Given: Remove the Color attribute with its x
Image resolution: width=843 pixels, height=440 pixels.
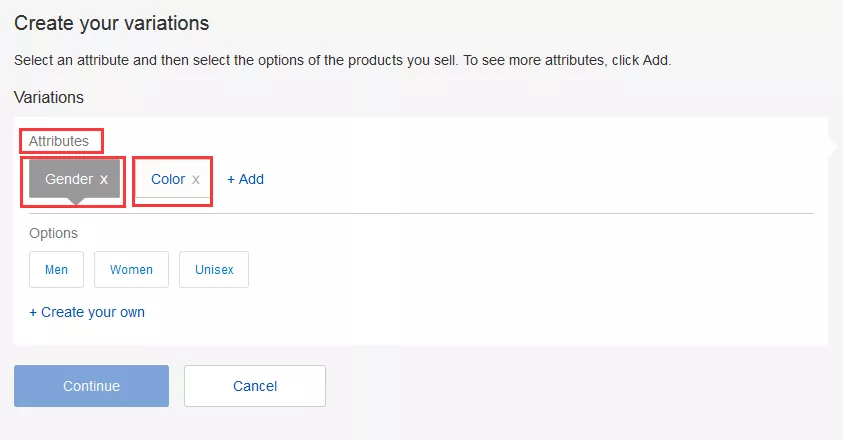Looking at the screenshot, I should click(x=196, y=180).
